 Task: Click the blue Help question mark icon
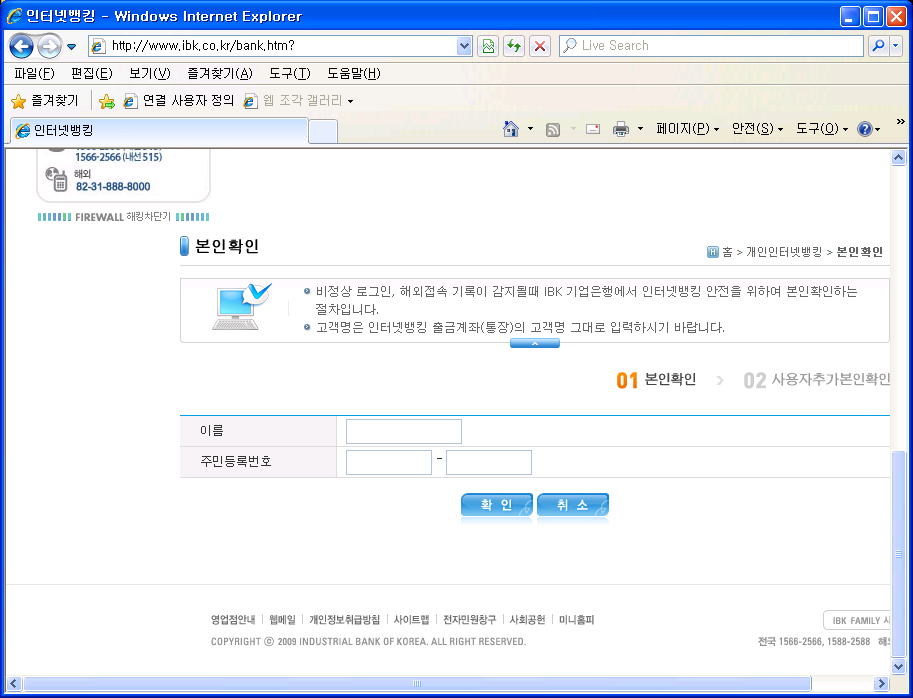tap(865, 129)
